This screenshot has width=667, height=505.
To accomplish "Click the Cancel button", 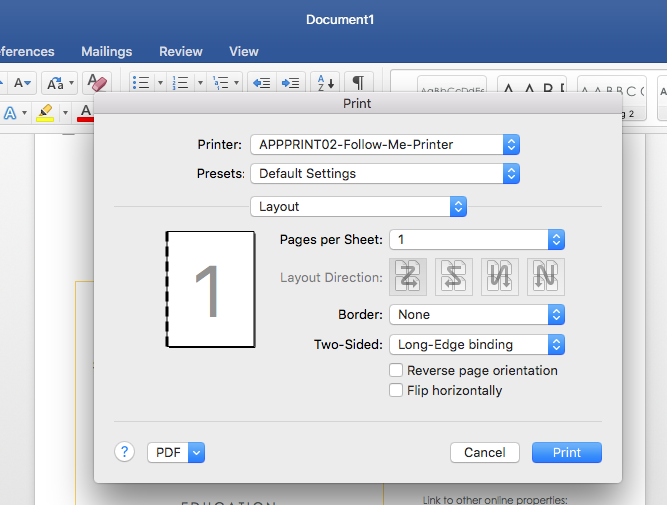I will (485, 452).
